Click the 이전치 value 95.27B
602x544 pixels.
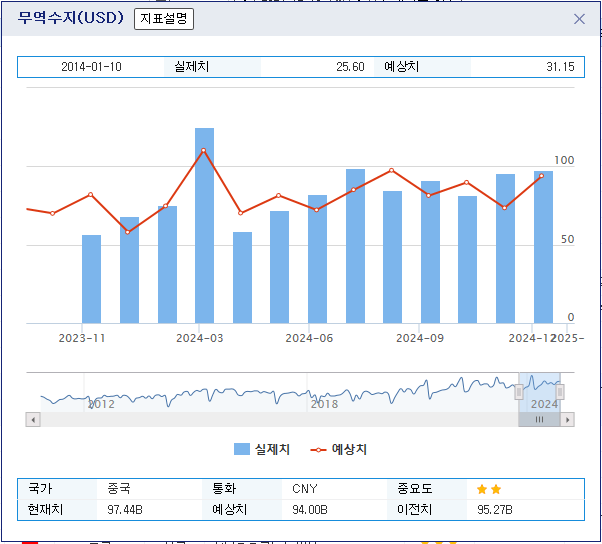coord(494,510)
